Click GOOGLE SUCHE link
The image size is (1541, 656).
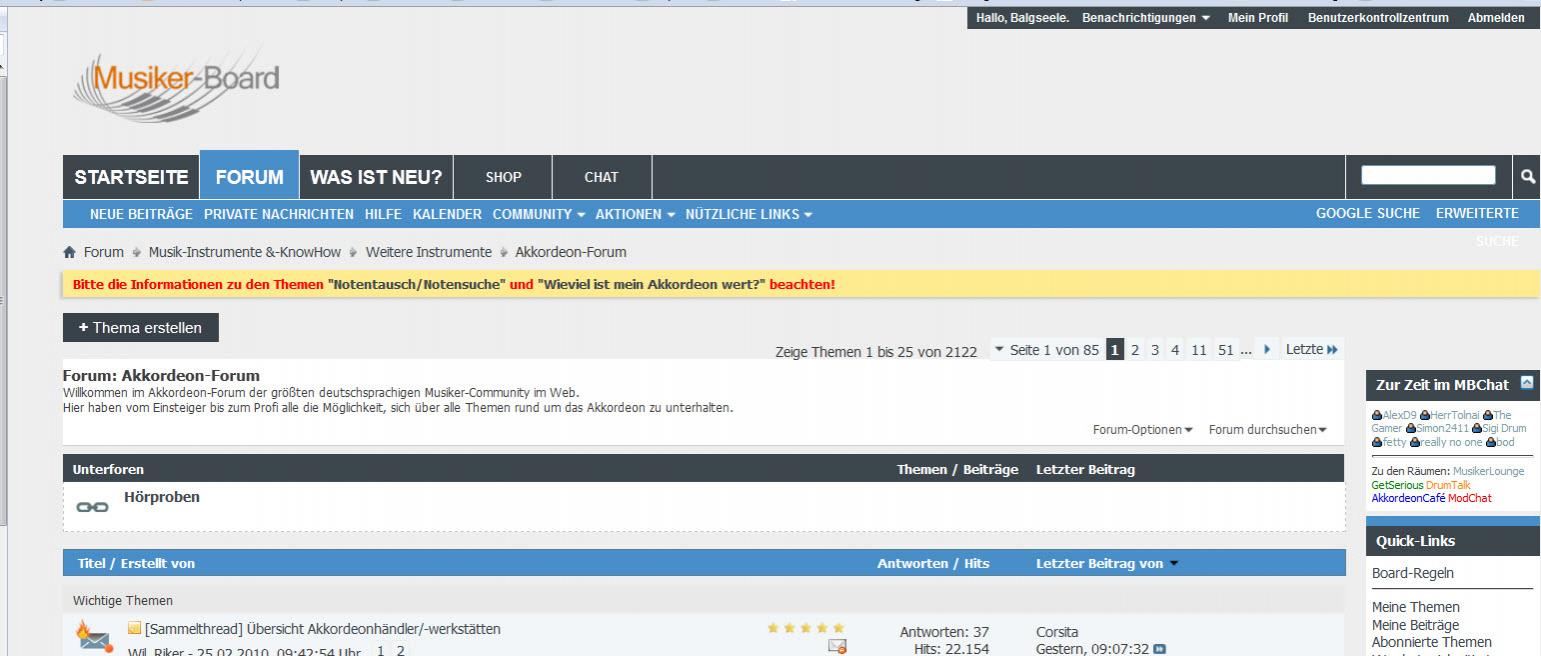click(x=1368, y=214)
